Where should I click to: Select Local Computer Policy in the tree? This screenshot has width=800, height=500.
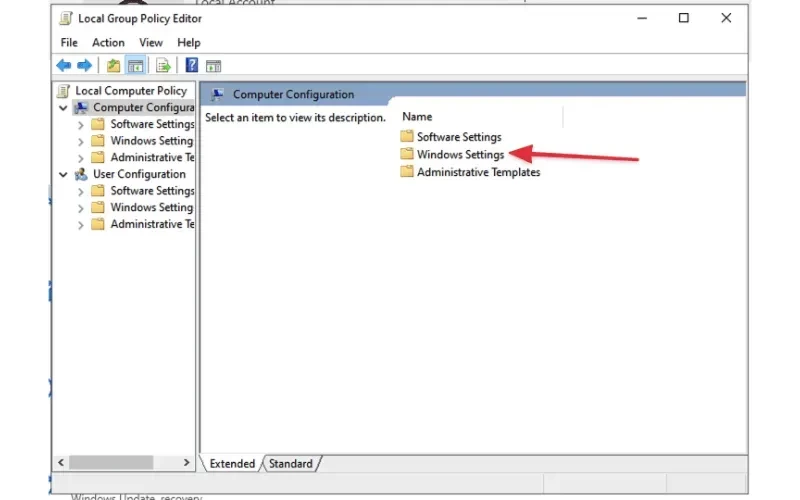pyautogui.click(x=131, y=91)
